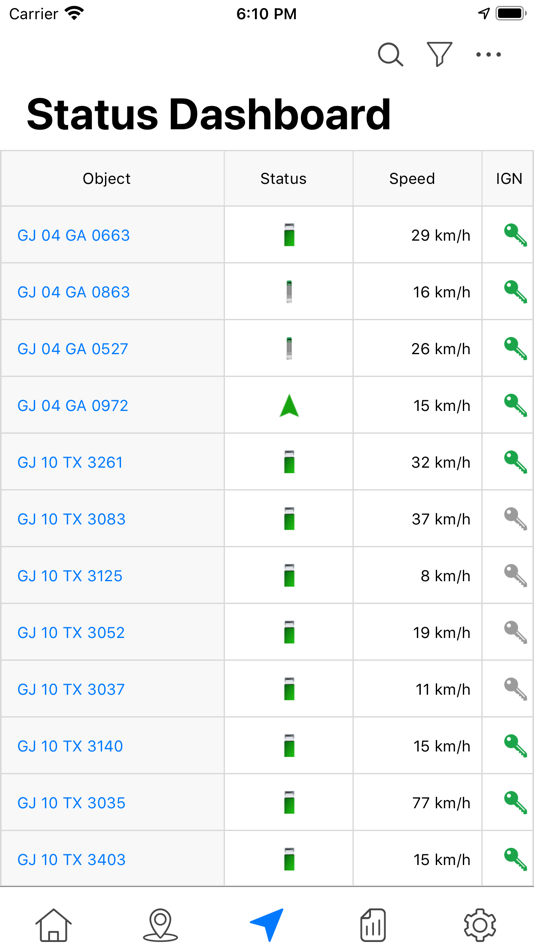
Task: Tap status icon for GJ 10 TX 3140
Action: tap(289, 746)
